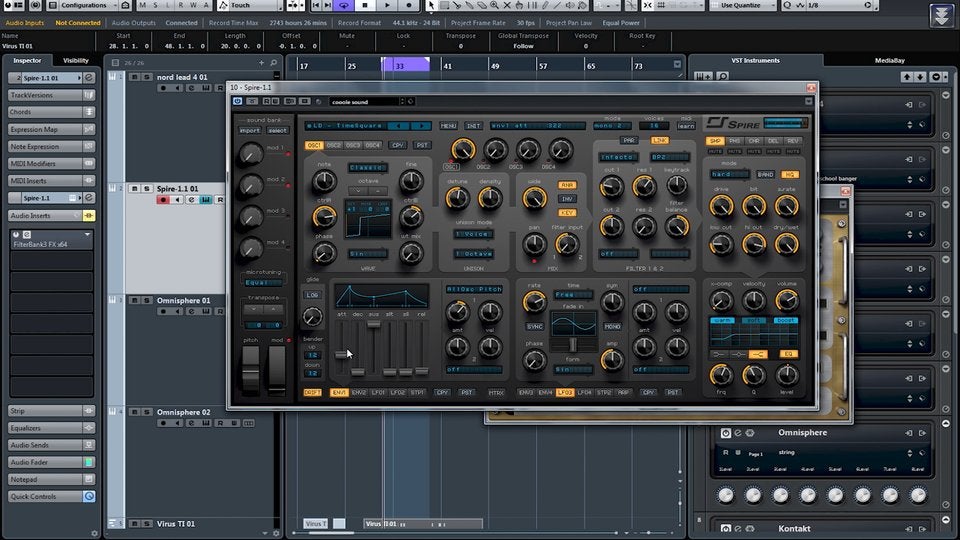Select the ENV2 tab in Spire
Image resolution: width=960 pixels, height=540 pixels.
coord(359,392)
